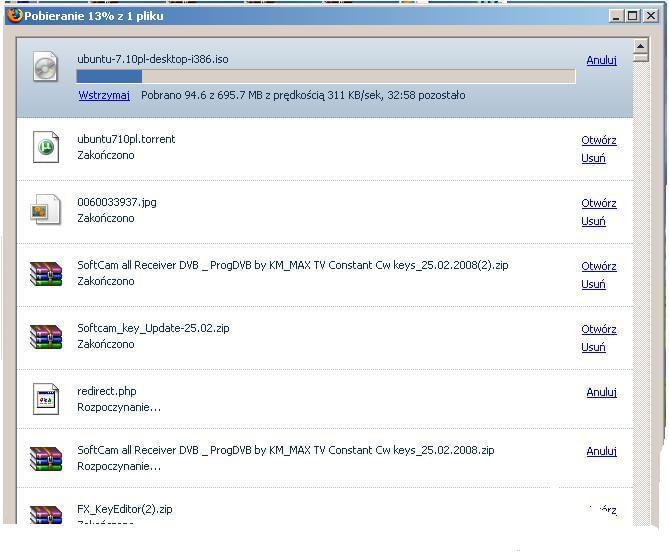Viewport: 669px width, 556px height.
Task: Pause the ISO download with Wstrzymaj
Action: click(x=104, y=95)
